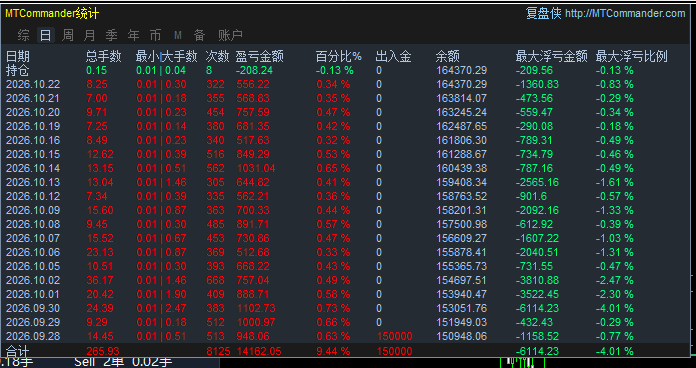The width and height of the screenshot is (696, 368).
Task: Click the 日期 column header
Action: [x=18, y=56]
